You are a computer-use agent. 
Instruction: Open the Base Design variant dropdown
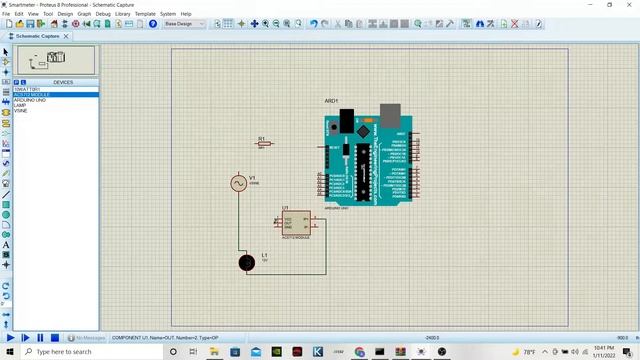click(184, 24)
